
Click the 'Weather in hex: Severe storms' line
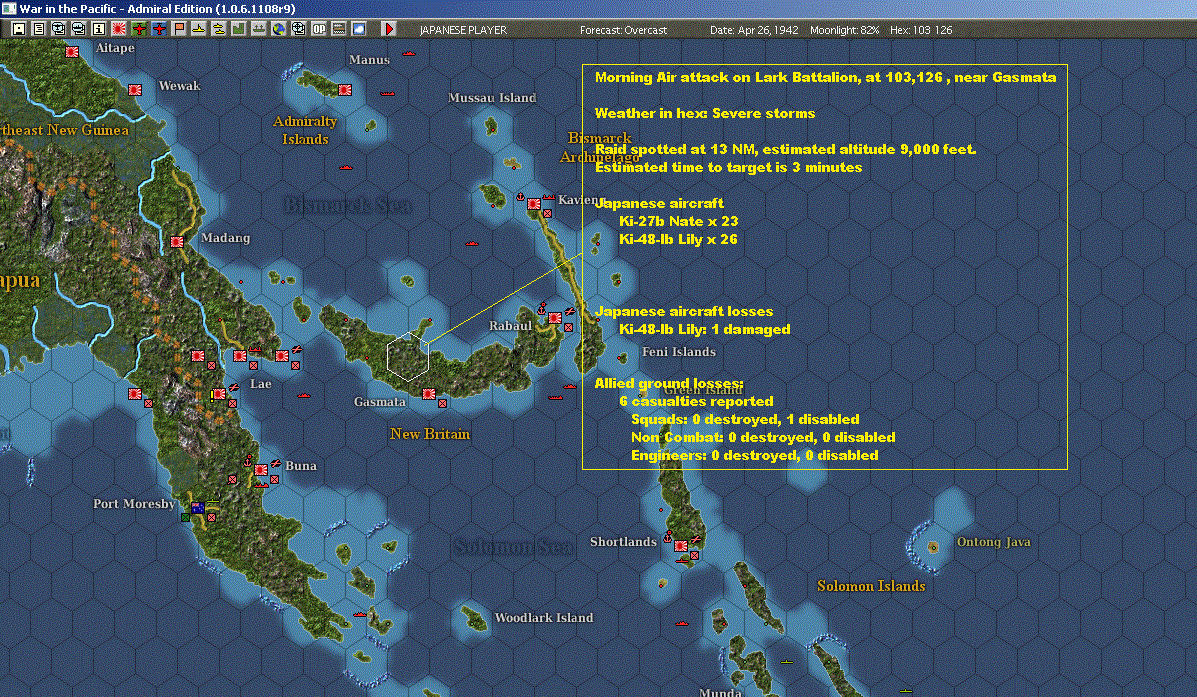pos(705,113)
